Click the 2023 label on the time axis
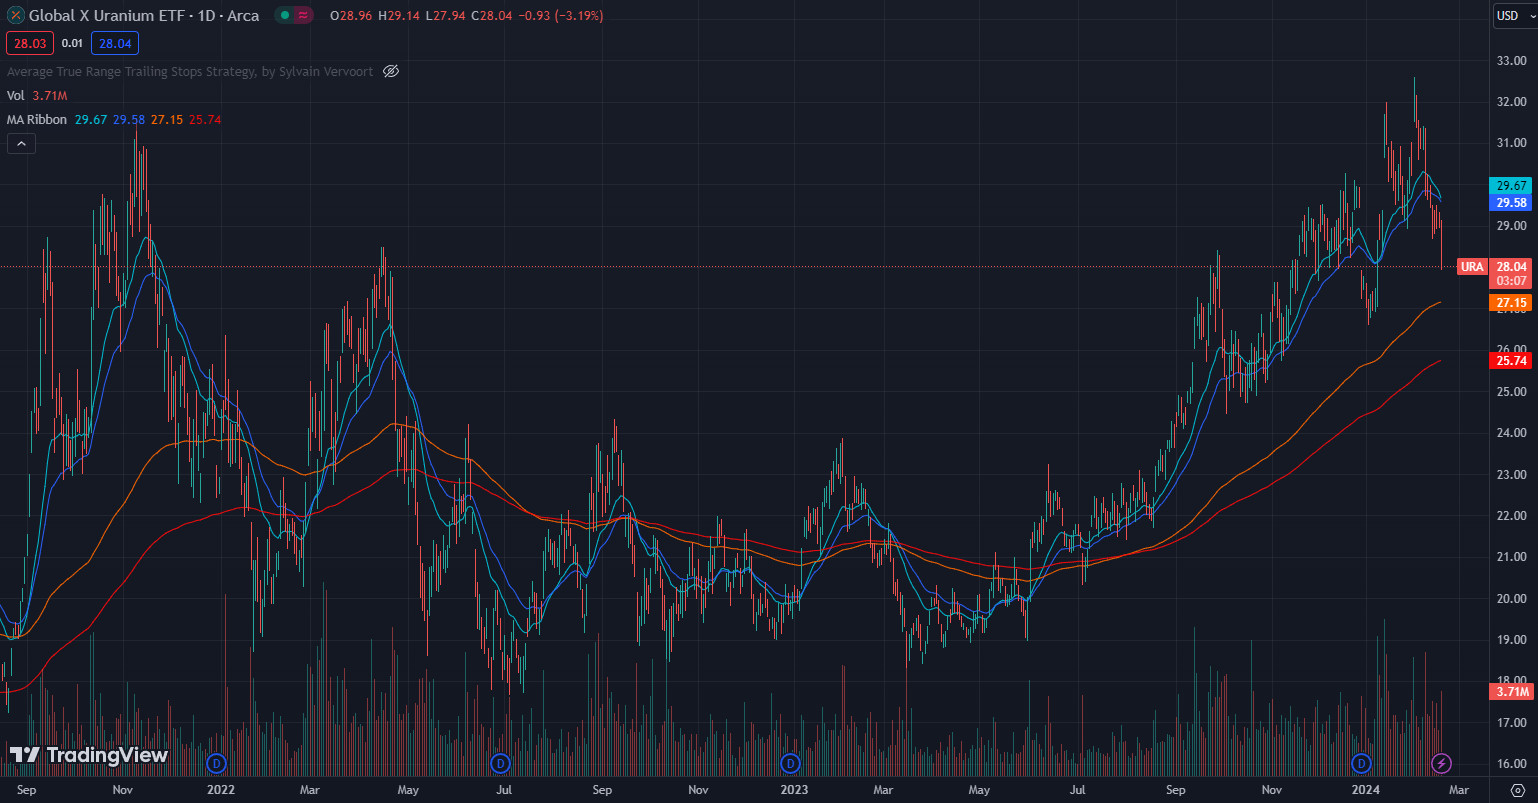The height and width of the screenshot is (803, 1538). [793, 789]
